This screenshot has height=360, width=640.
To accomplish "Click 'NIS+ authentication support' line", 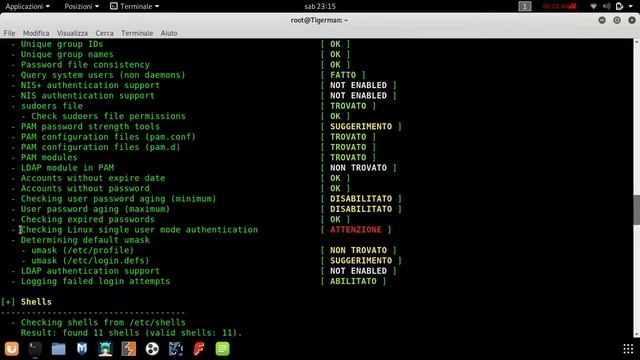I will coord(90,85).
